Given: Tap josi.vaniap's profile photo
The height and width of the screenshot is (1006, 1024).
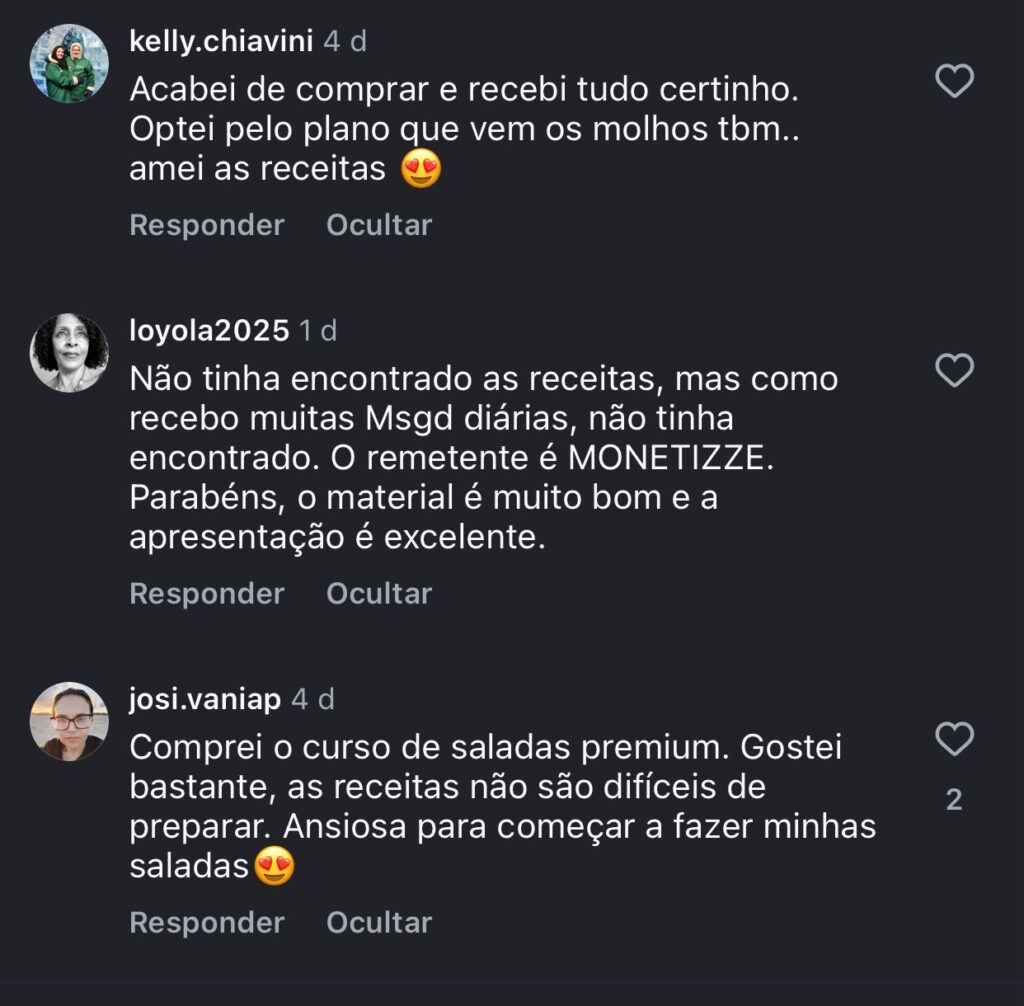Looking at the screenshot, I should tap(69, 721).
